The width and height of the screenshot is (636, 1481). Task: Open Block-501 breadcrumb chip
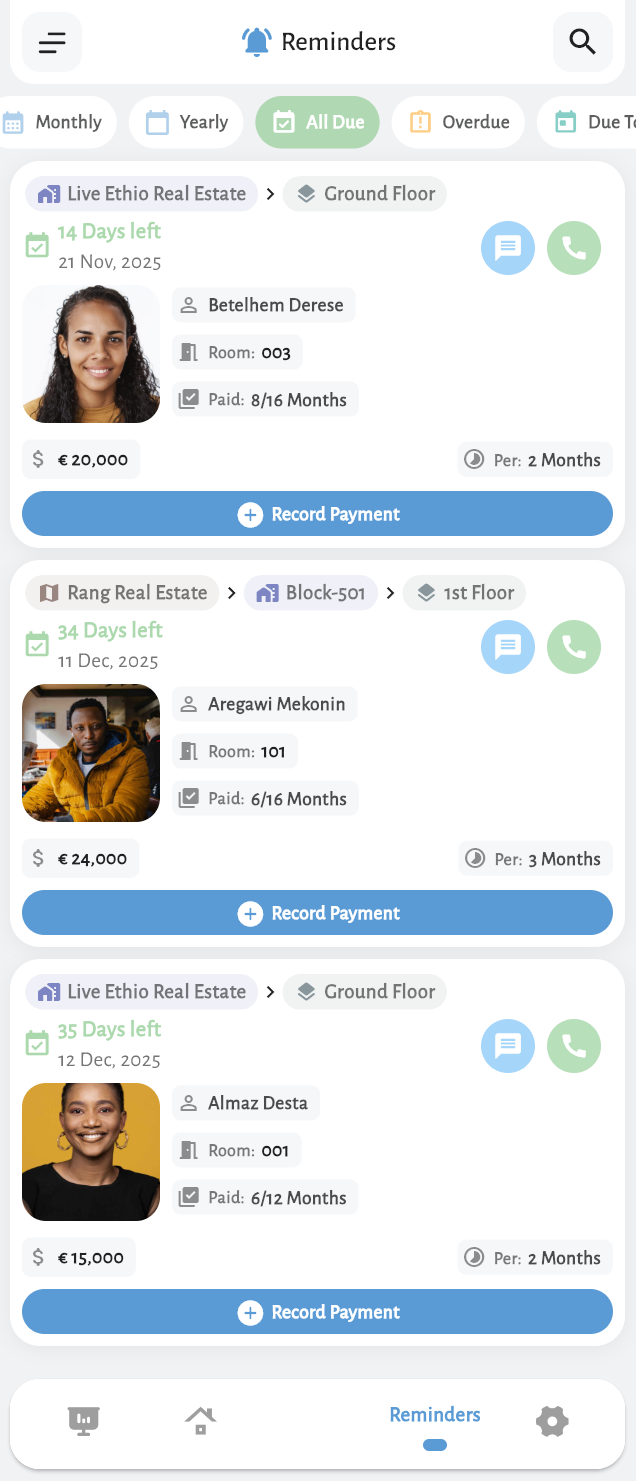(311, 593)
